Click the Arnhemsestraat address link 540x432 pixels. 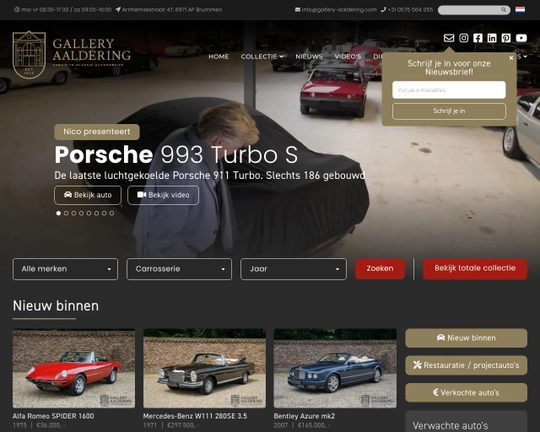[x=169, y=10]
